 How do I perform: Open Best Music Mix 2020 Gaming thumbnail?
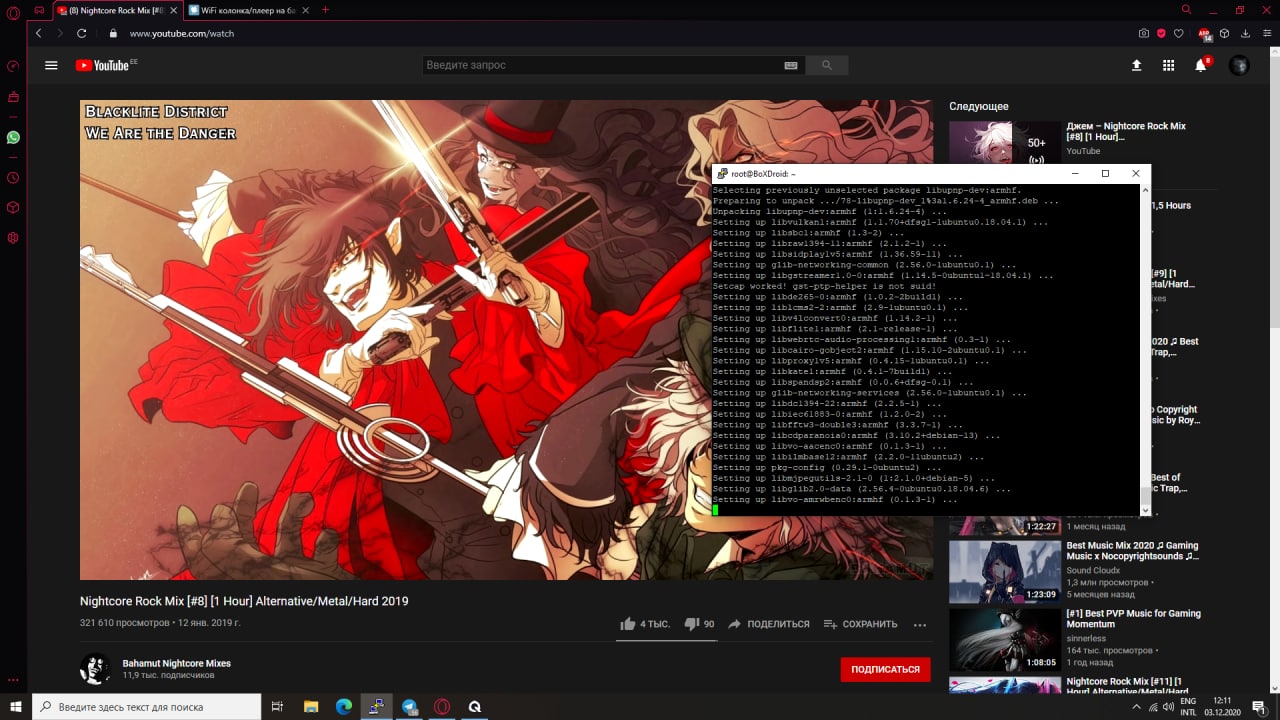(1005, 572)
